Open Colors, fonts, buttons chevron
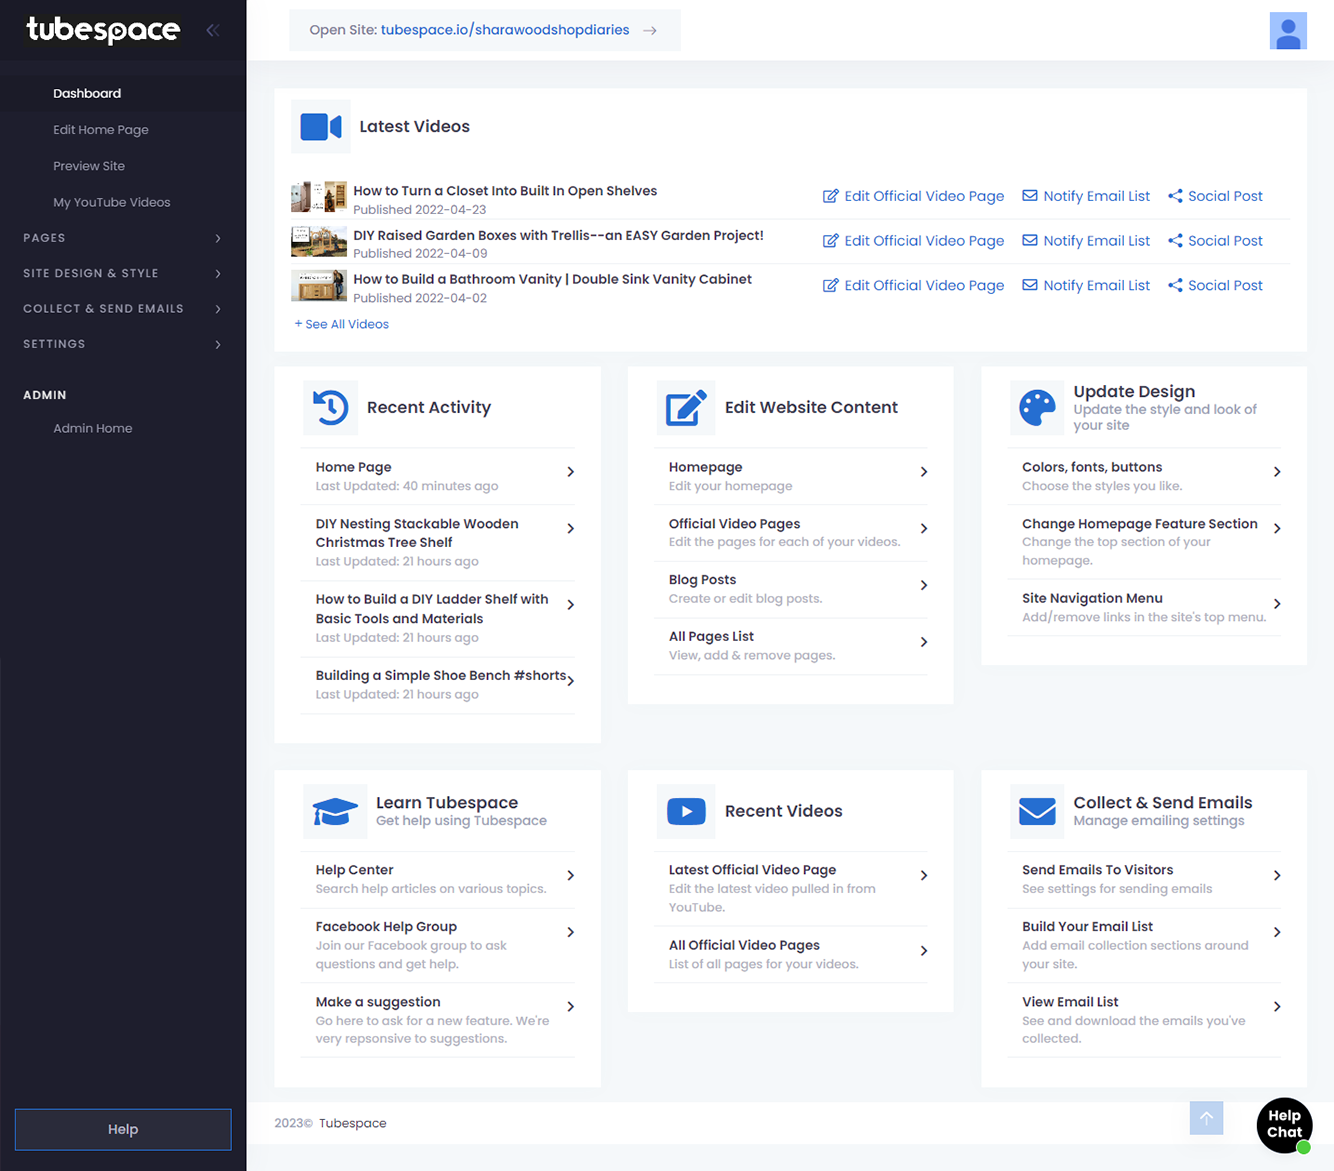Screen dimensions: 1334x1171 pyautogui.click(x=1277, y=472)
